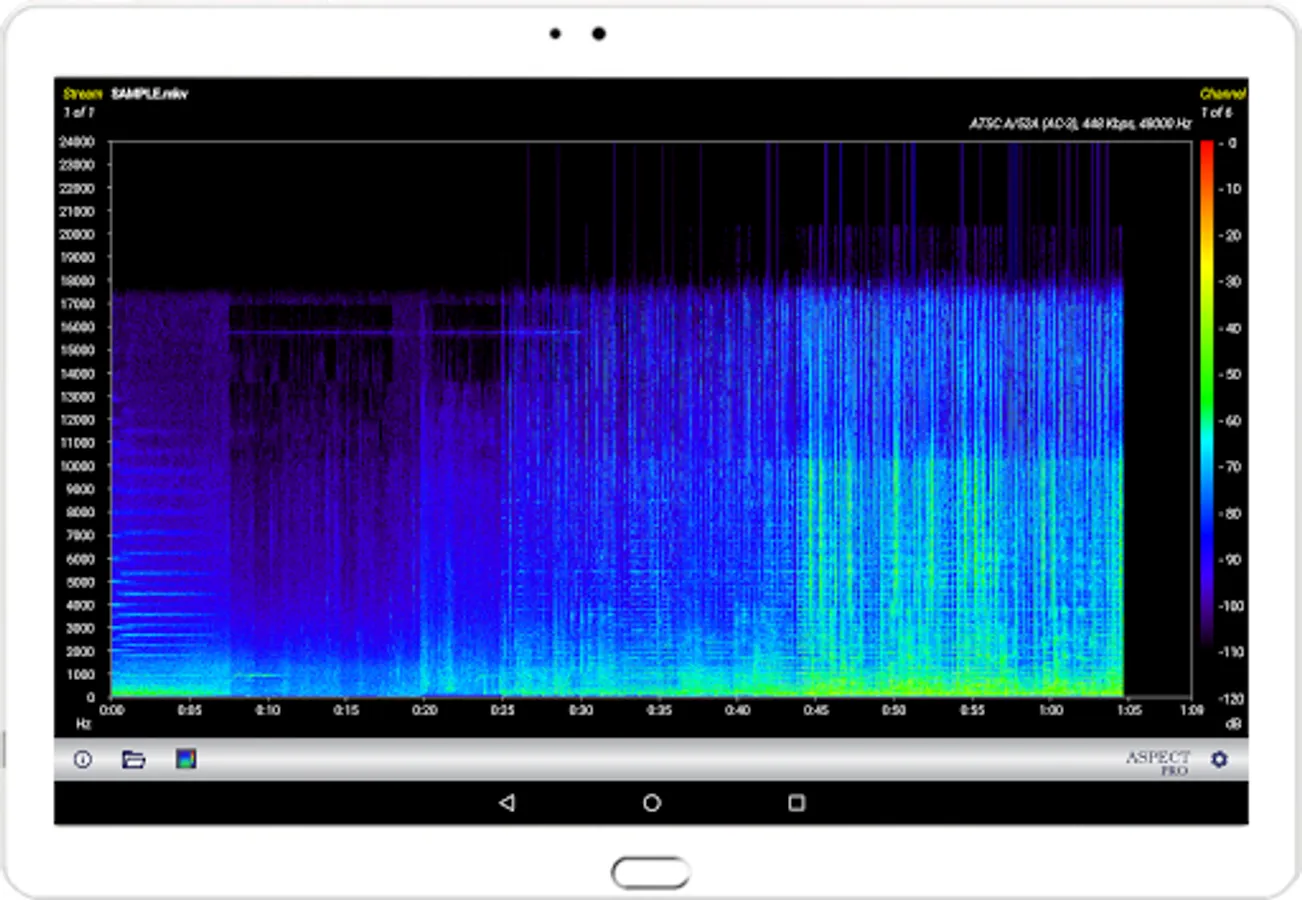The image size is (1302, 900).
Task: Tap the Stream selector label
Action: 83,94
